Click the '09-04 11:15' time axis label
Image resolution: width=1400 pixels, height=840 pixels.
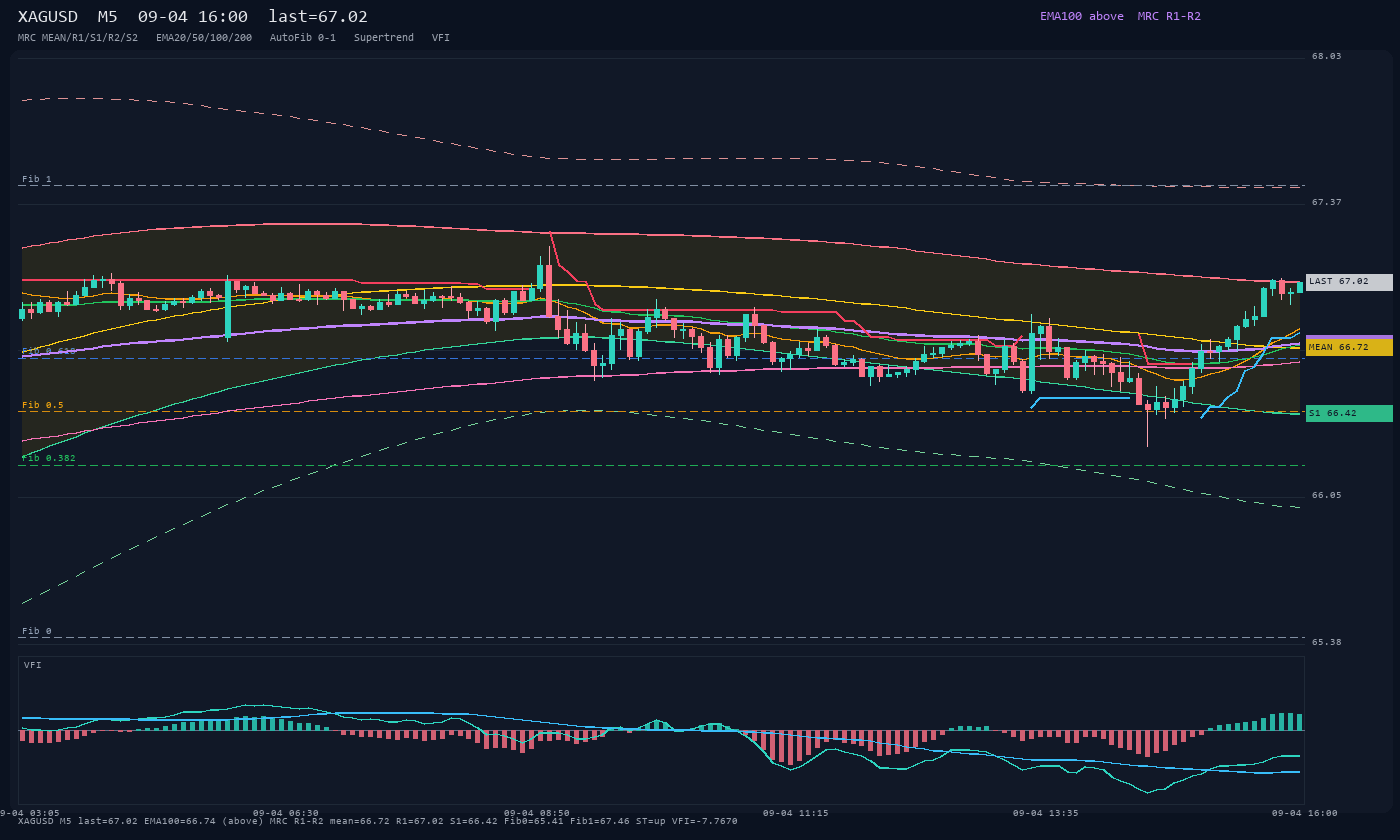click(x=796, y=813)
